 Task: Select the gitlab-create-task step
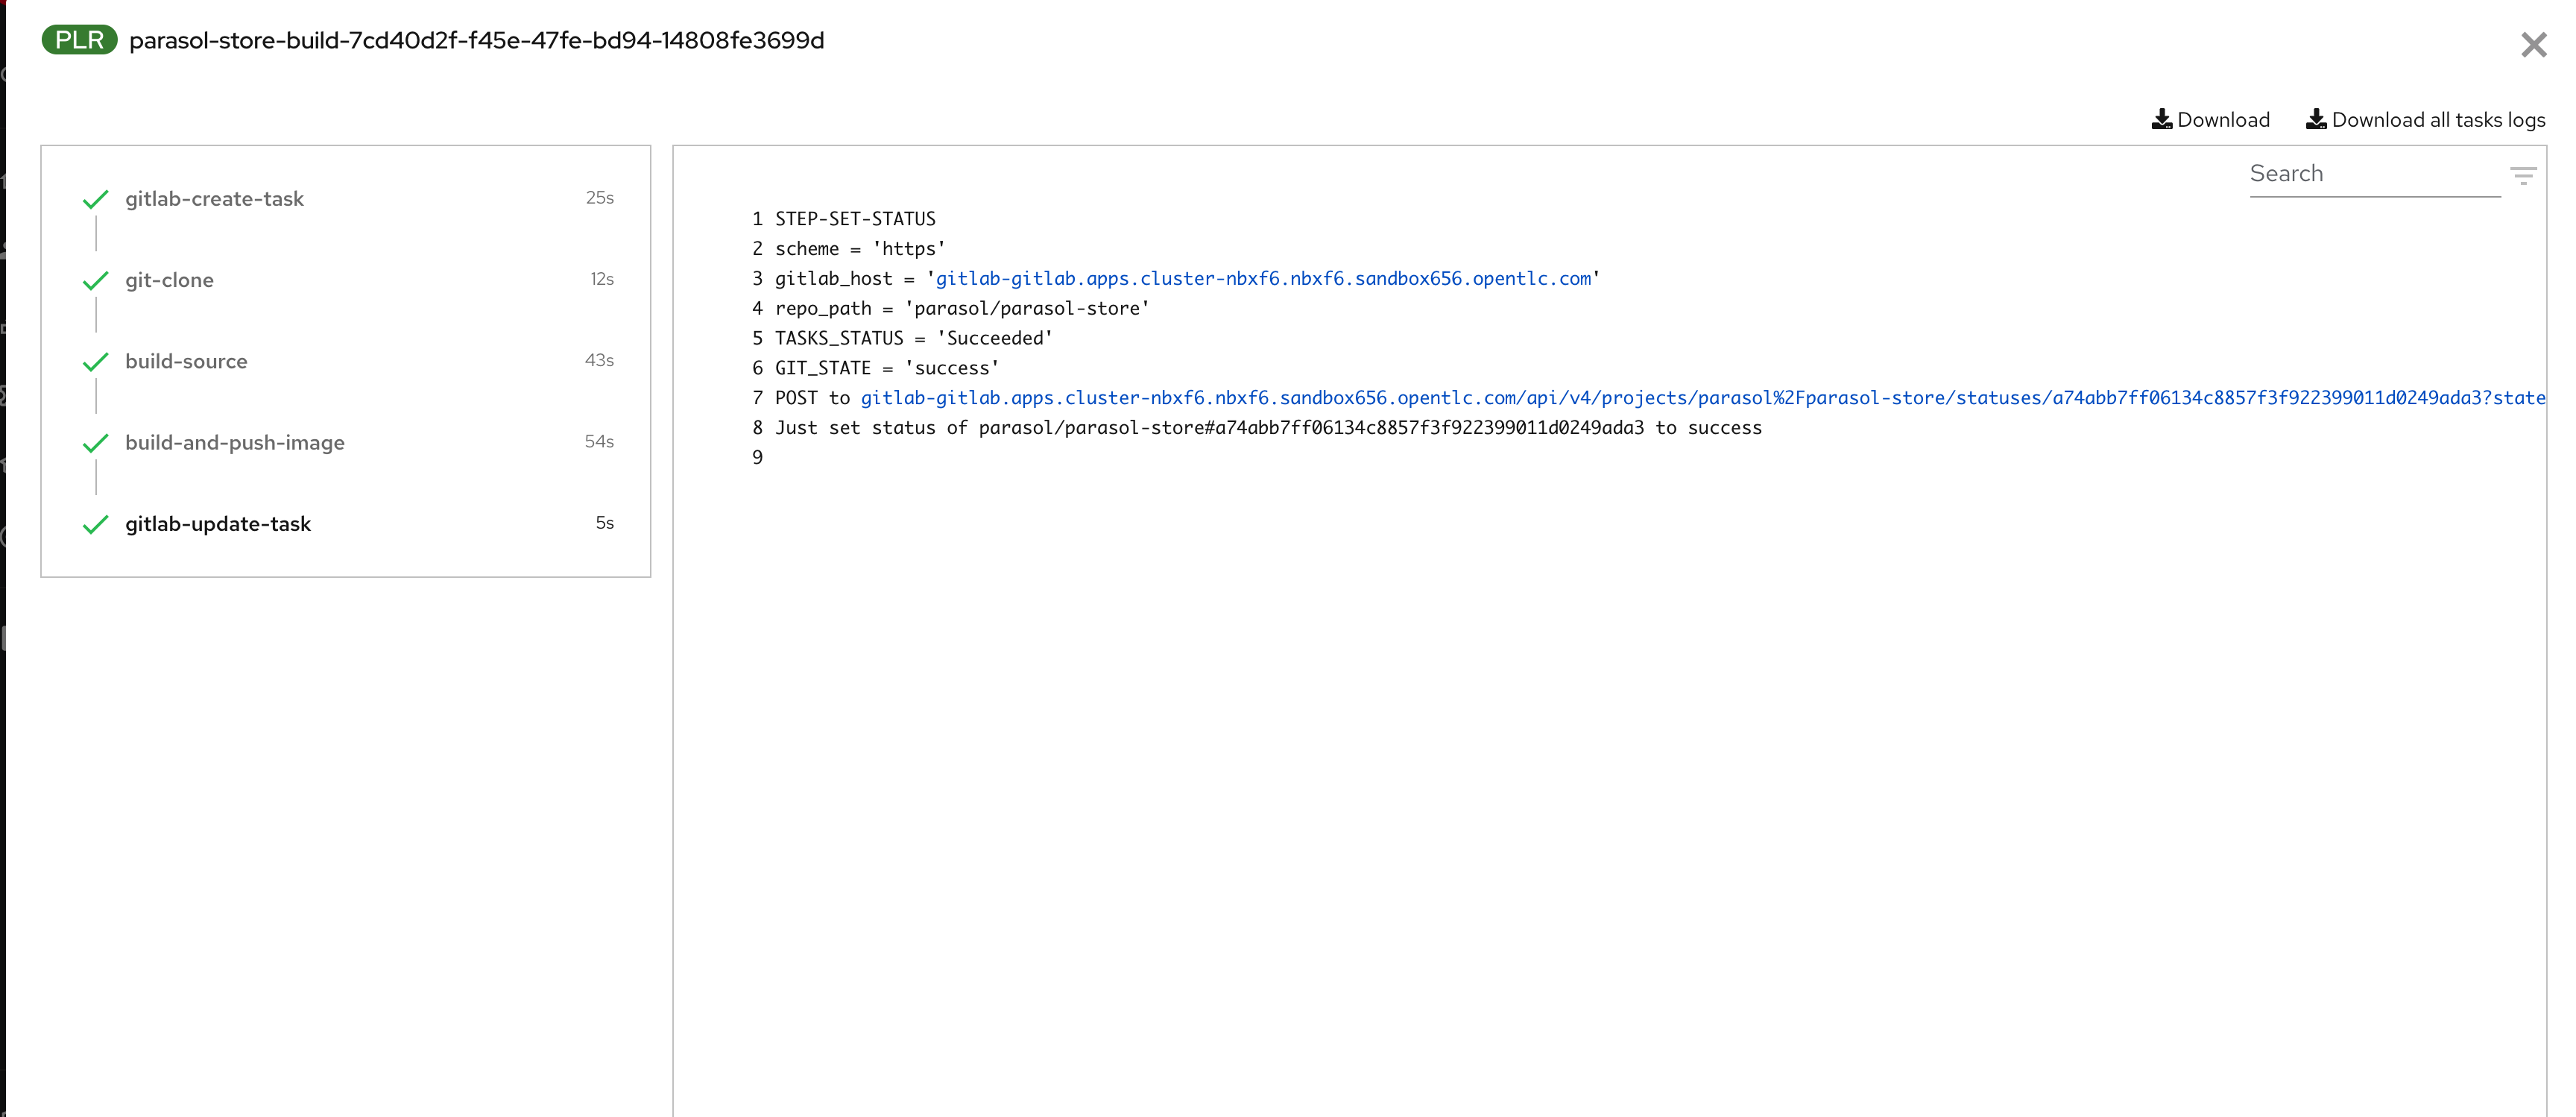[214, 199]
